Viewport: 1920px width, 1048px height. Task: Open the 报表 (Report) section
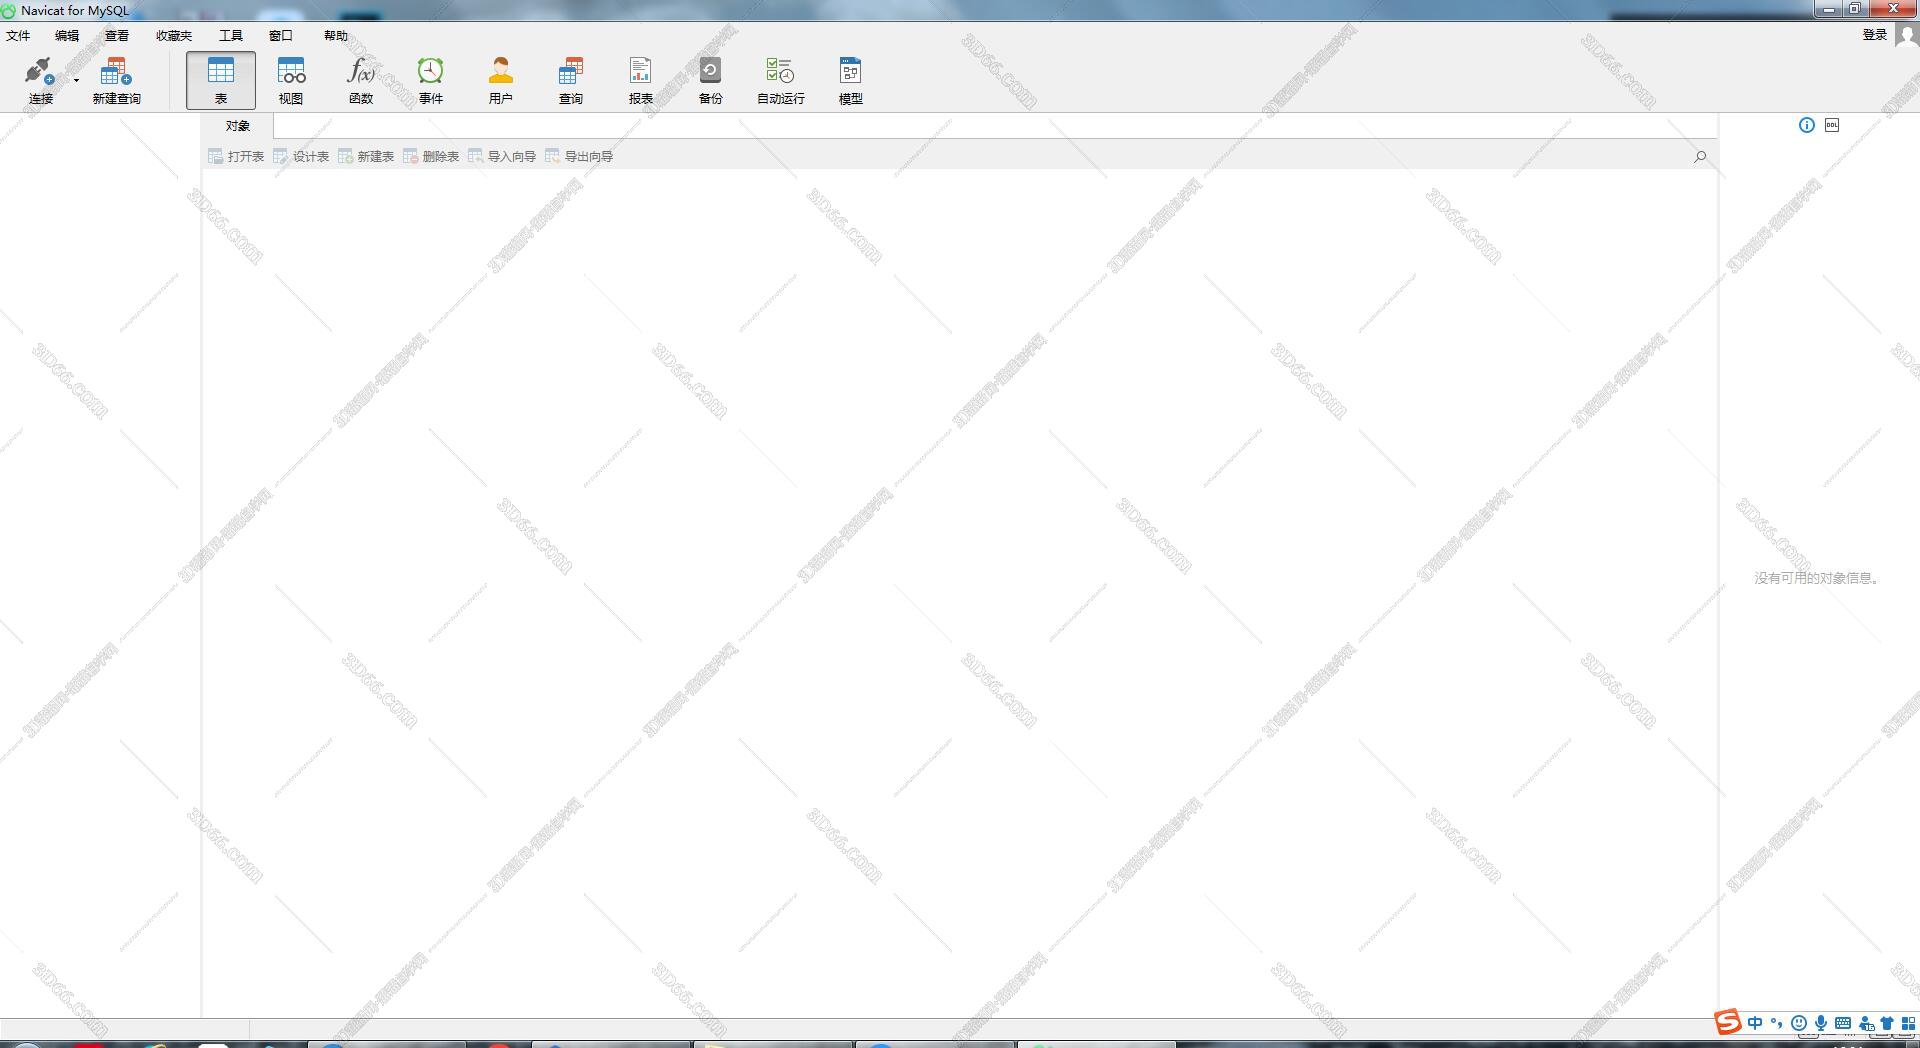(641, 80)
